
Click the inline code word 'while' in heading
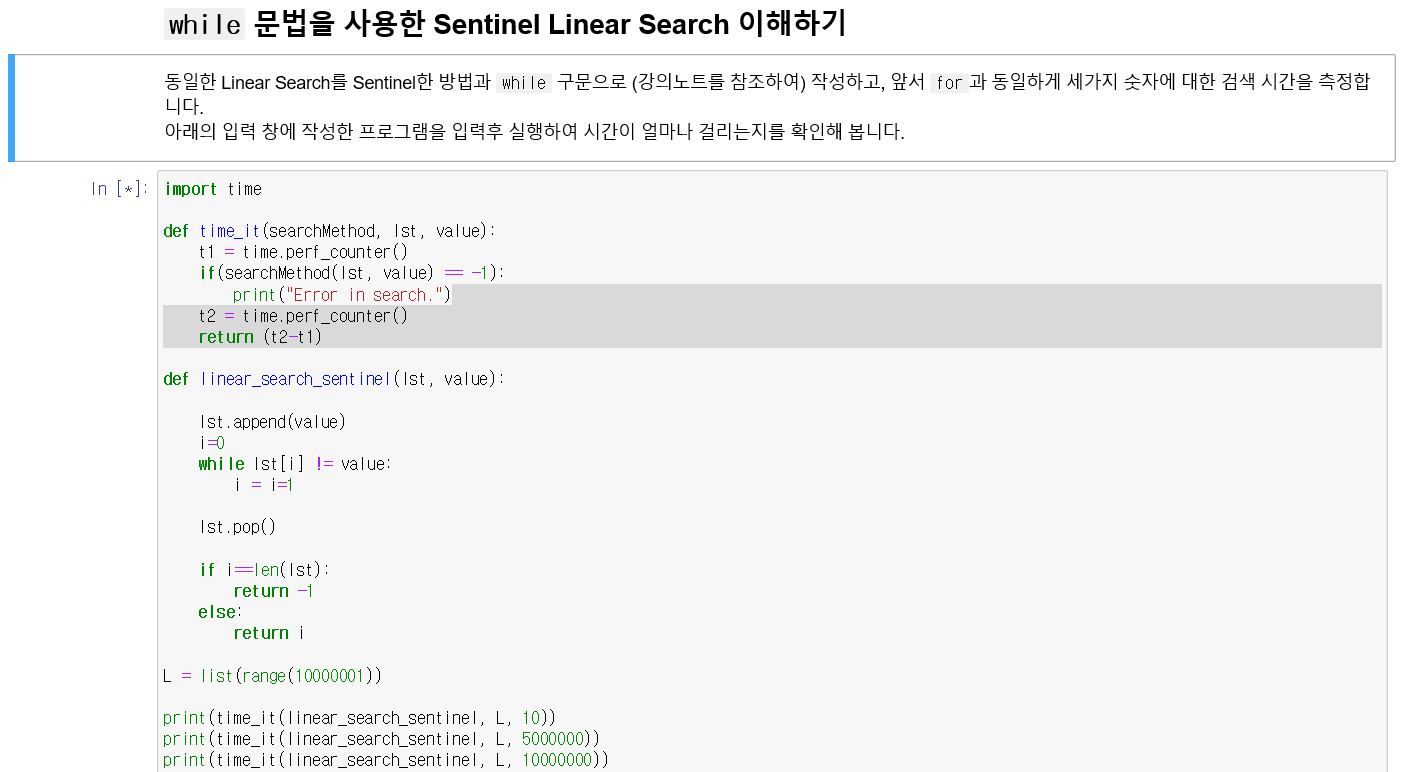click(205, 24)
